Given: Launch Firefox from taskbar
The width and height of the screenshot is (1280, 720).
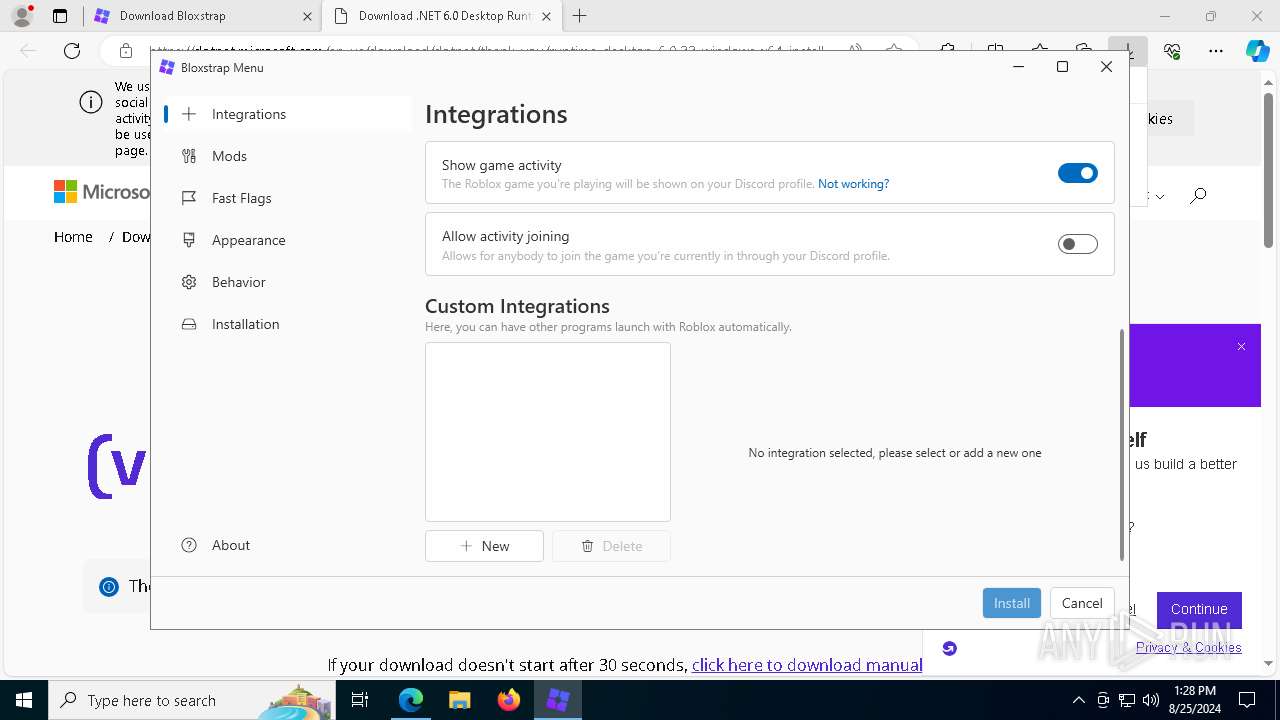Looking at the screenshot, I should point(509,700).
